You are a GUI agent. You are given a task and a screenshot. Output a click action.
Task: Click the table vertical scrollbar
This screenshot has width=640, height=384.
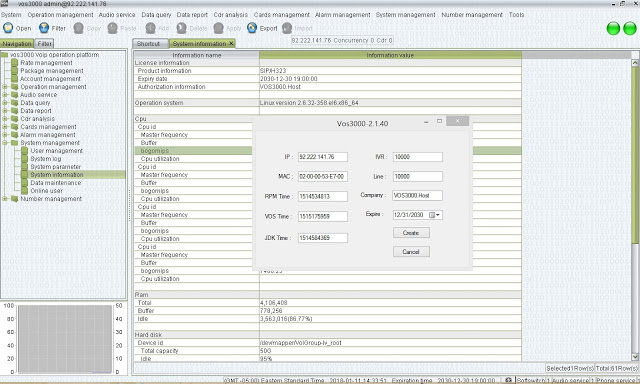635,210
